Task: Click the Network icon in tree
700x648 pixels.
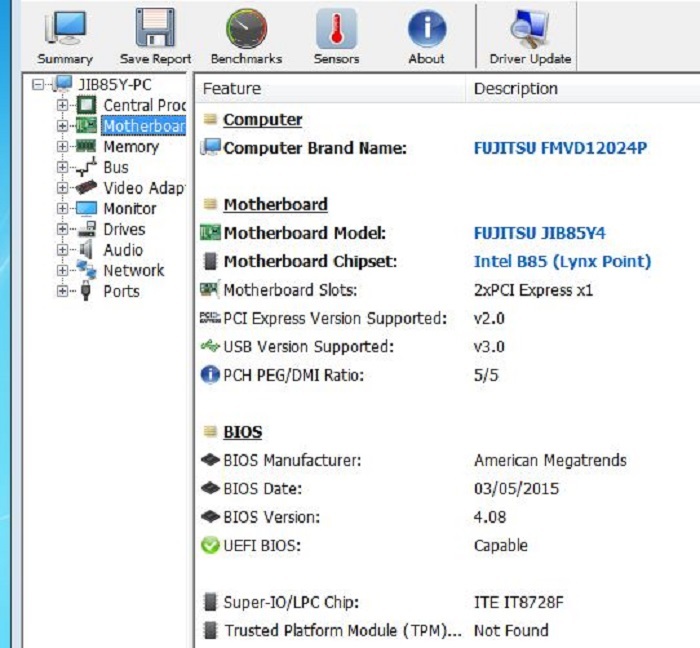Action: click(86, 270)
